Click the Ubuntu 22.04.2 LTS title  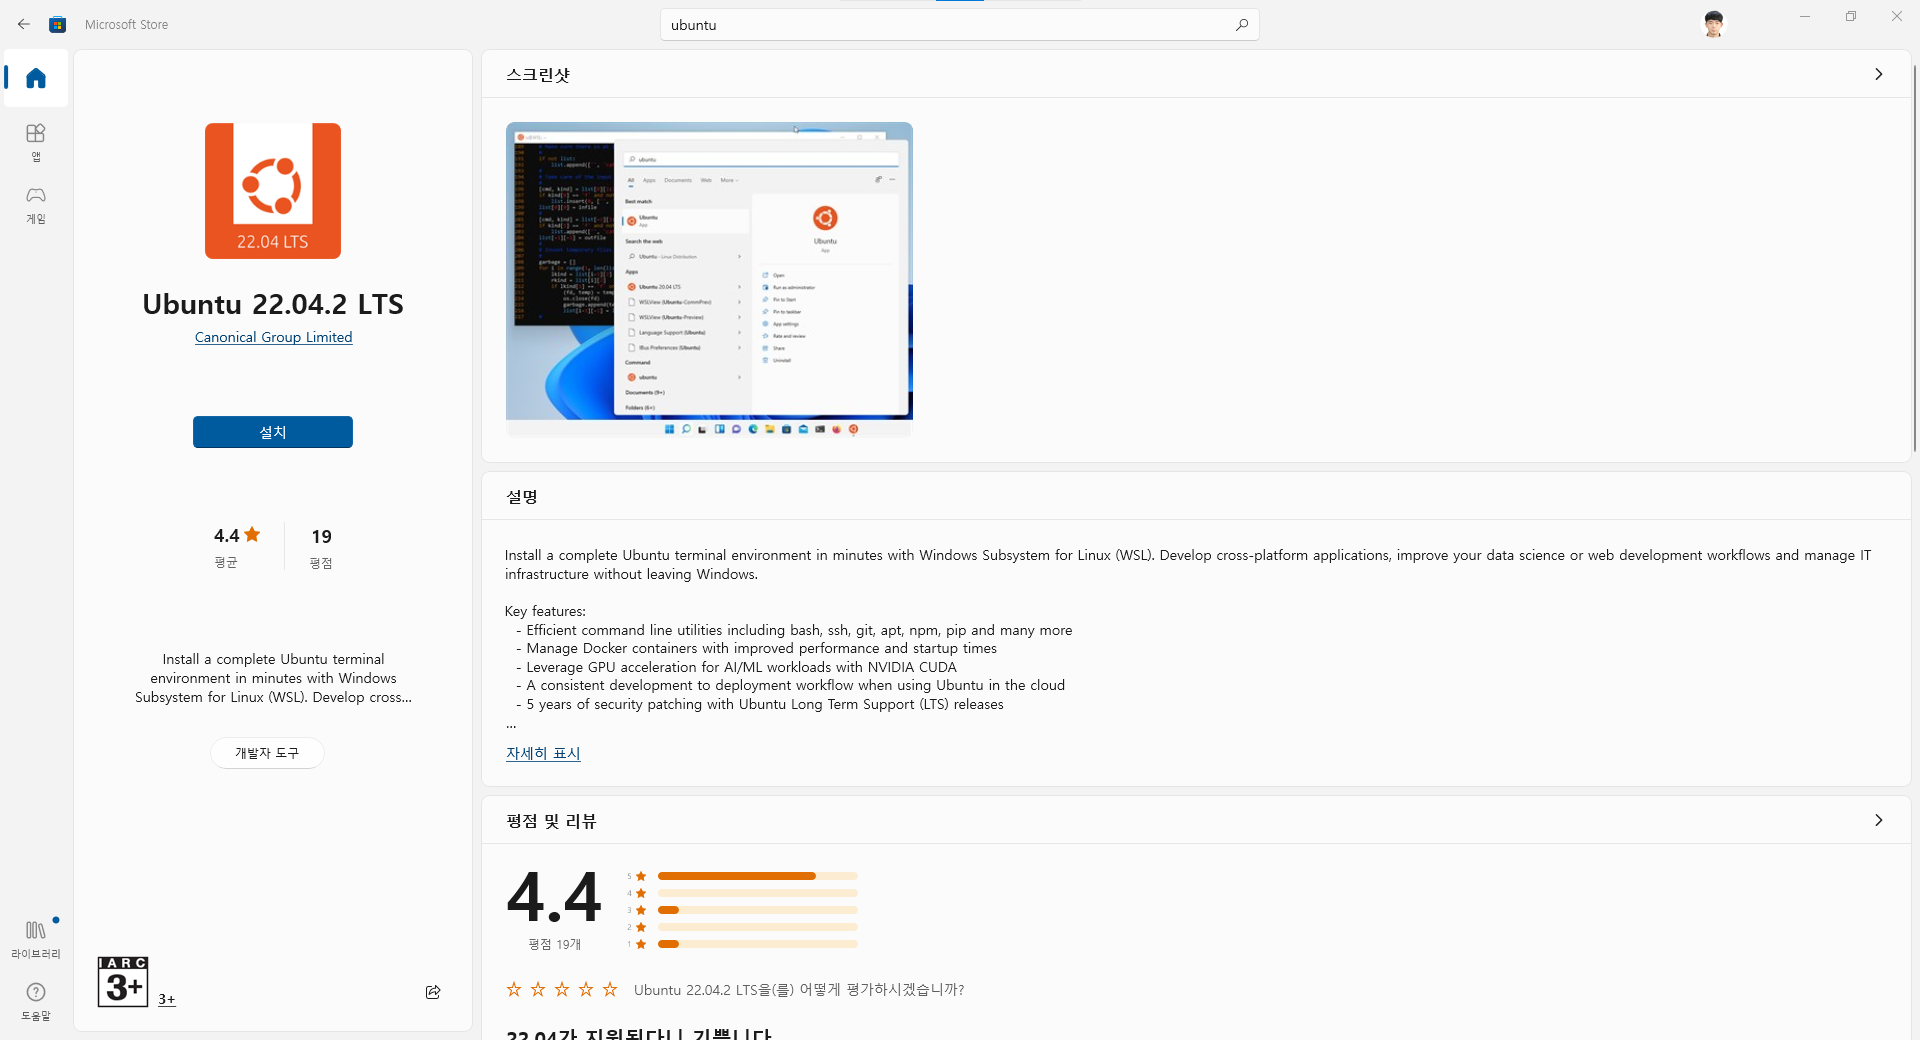[x=273, y=304]
